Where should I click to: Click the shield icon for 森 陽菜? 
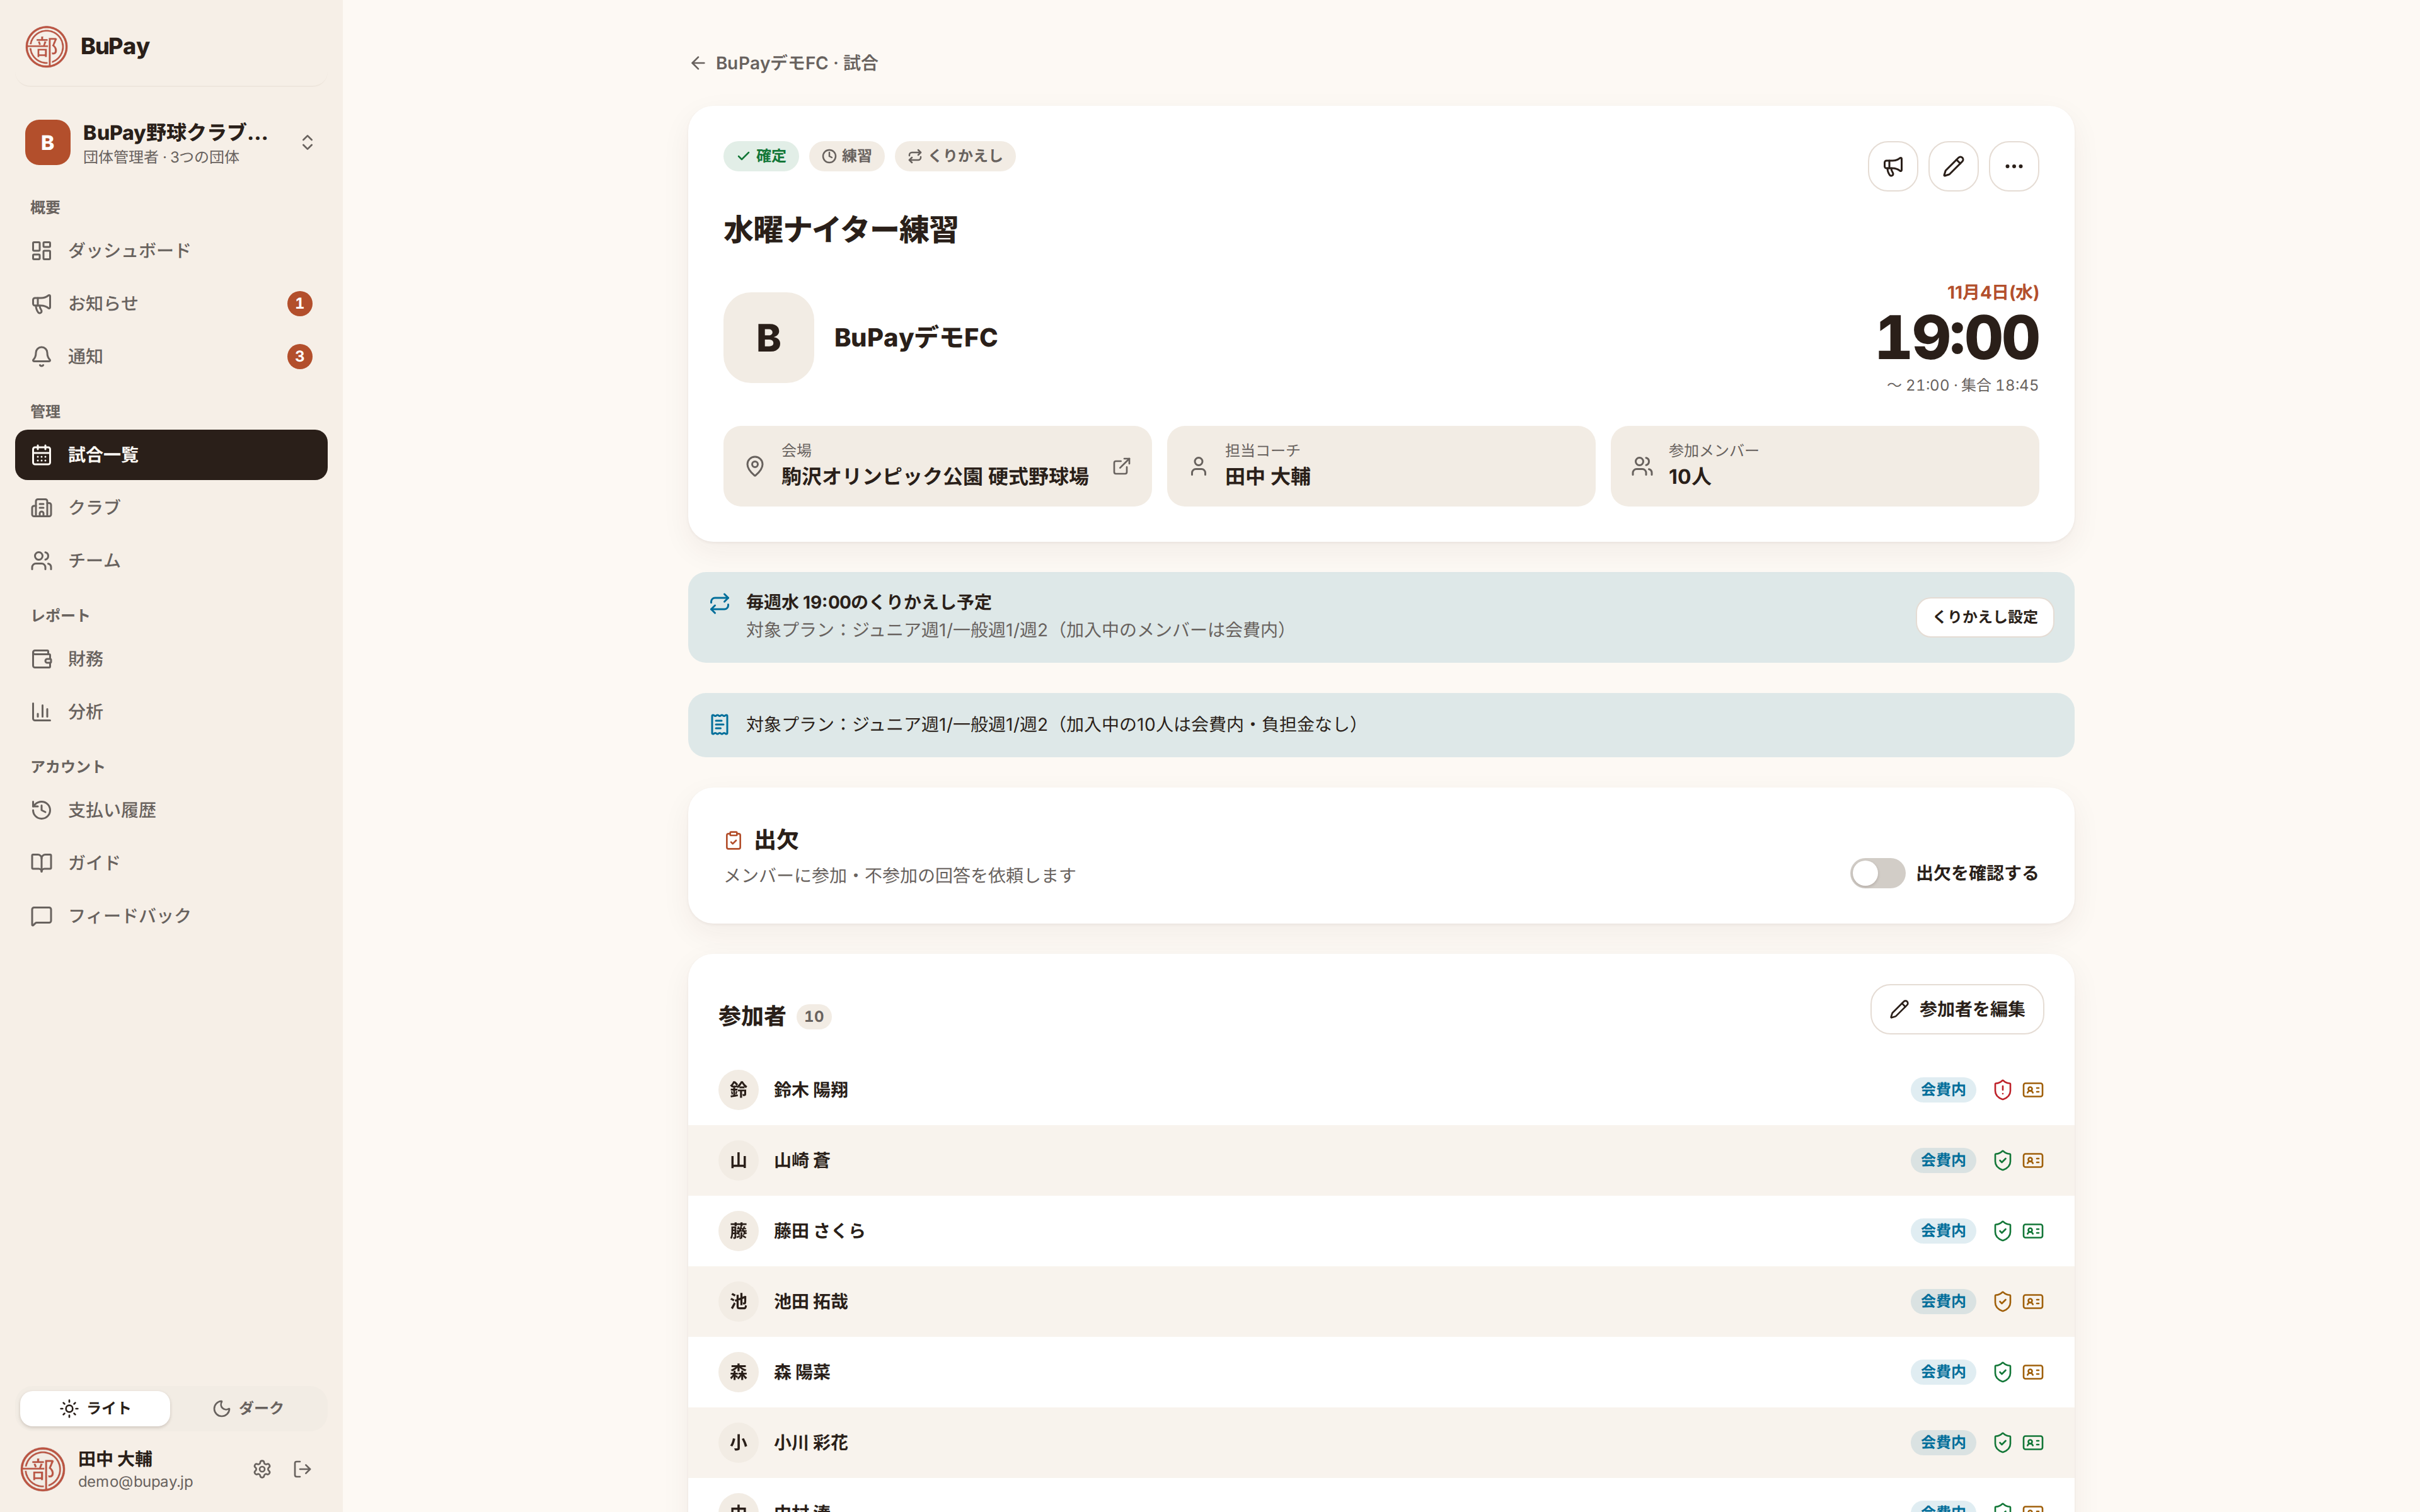(2002, 1372)
